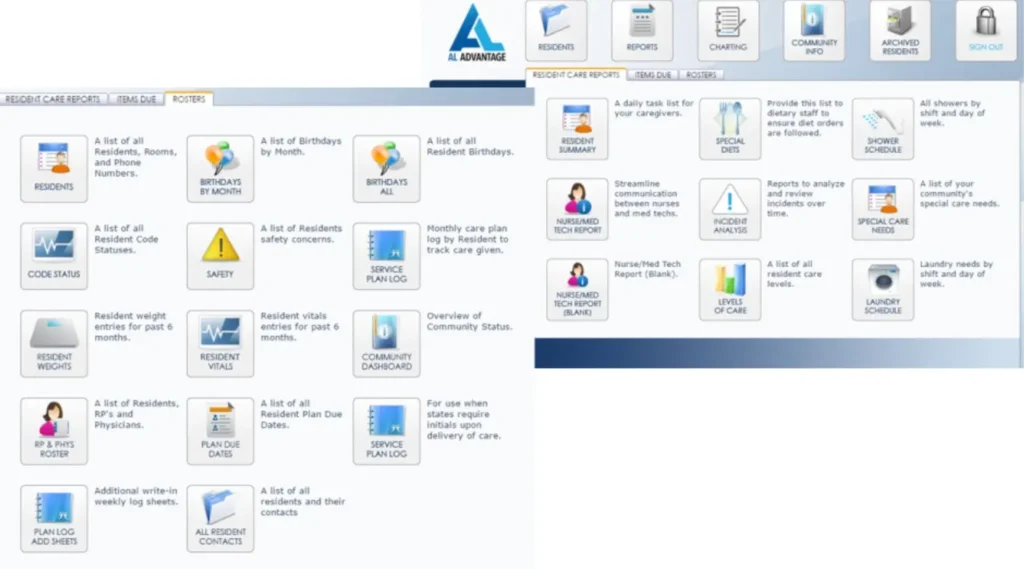The width and height of the screenshot is (1024, 569).
Task: Open the Resident Vitals roster
Action: tap(220, 344)
